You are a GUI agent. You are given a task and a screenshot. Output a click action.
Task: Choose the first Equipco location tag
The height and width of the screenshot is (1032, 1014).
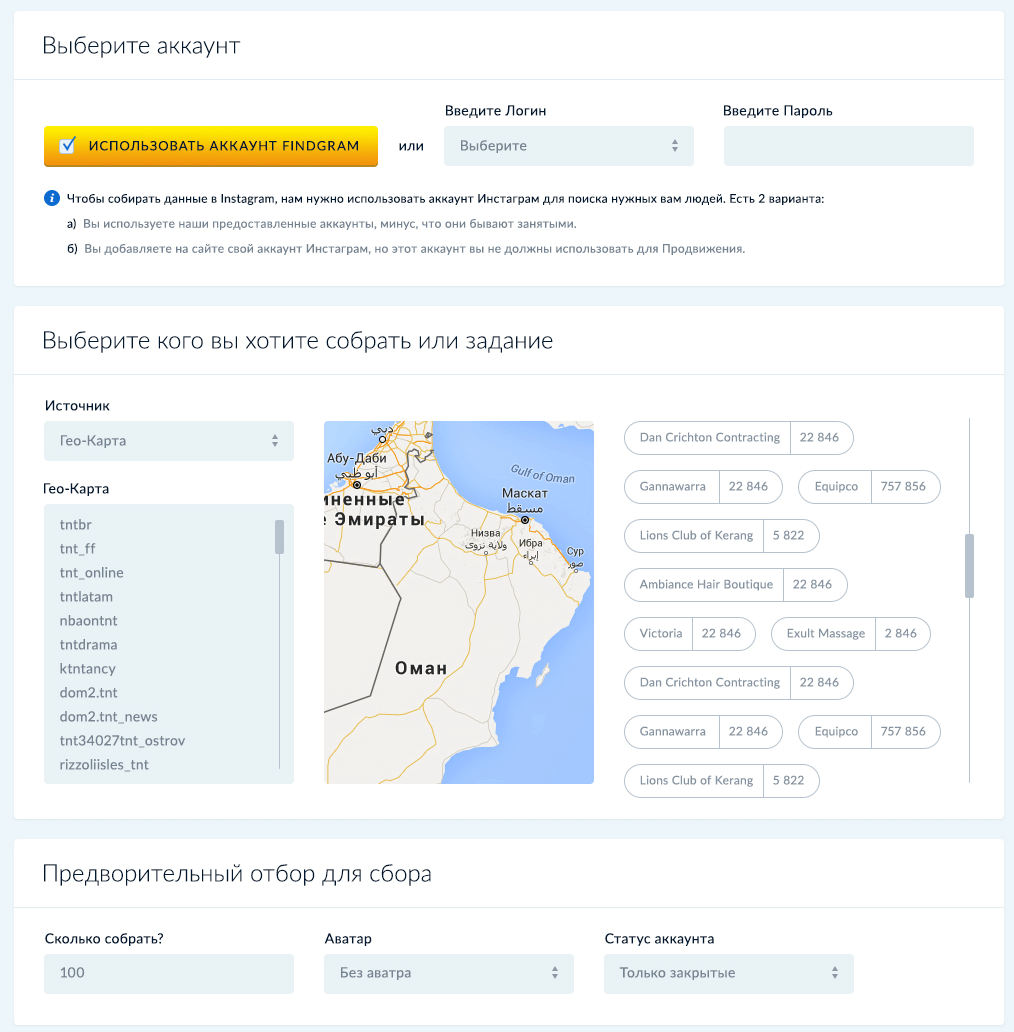pyautogui.click(x=869, y=487)
